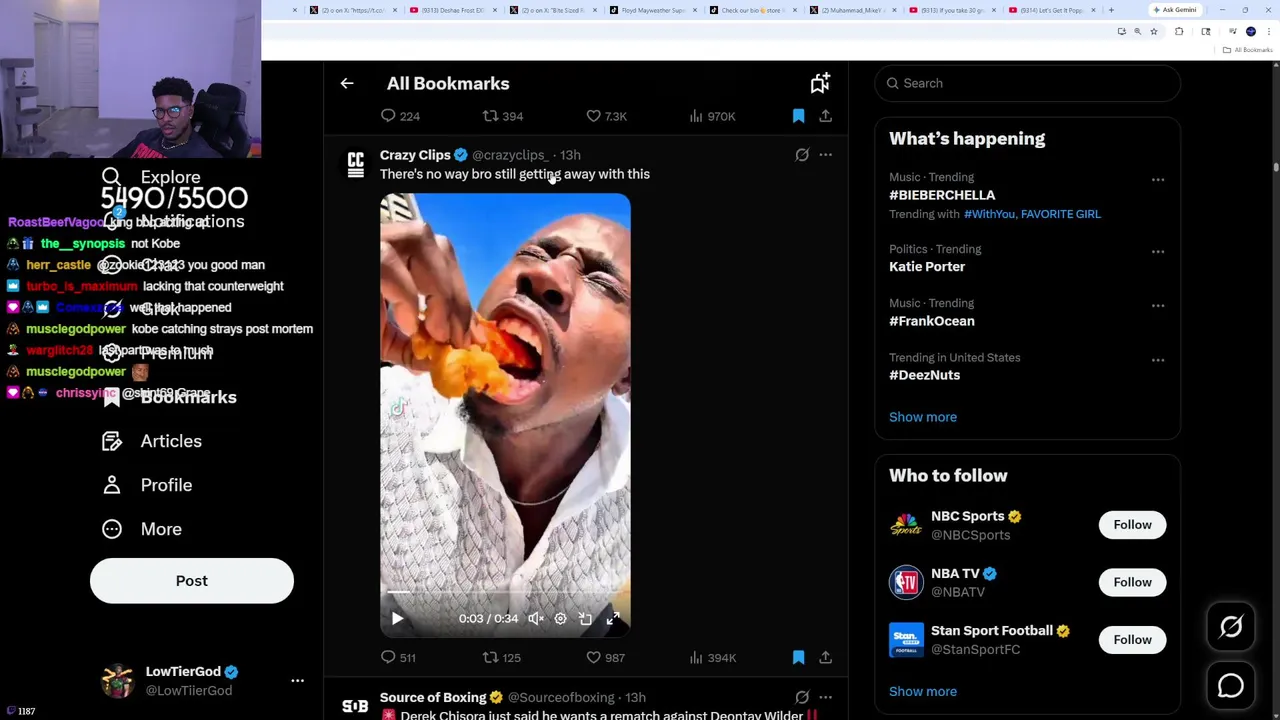Open a new browser tab

click(1111, 10)
